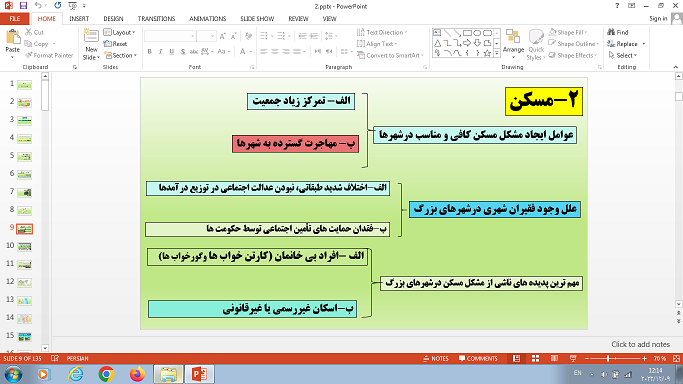
Task: Start Slide Show from status bar icon
Action: pos(573,358)
